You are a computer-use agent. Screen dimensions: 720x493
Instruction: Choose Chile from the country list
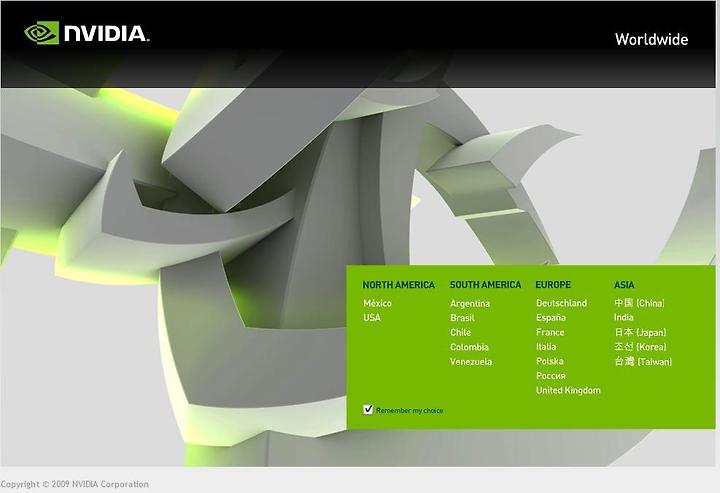click(x=461, y=332)
